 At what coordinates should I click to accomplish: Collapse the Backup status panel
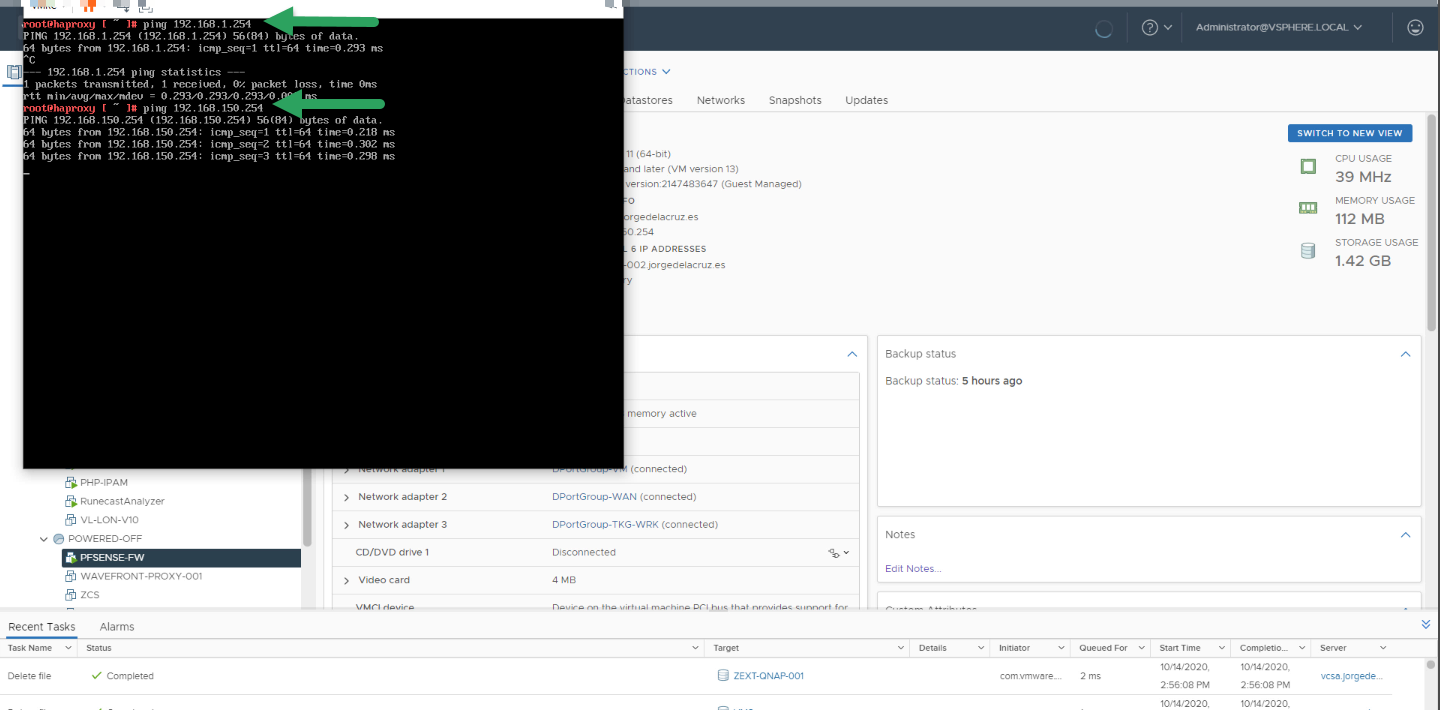coord(1405,354)
